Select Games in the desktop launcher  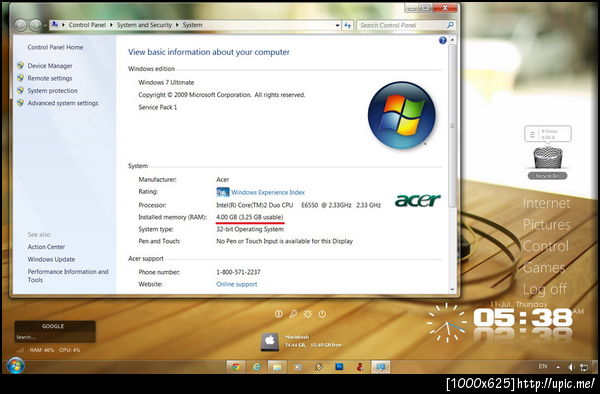pyautogui.click(x=544, y=267)
